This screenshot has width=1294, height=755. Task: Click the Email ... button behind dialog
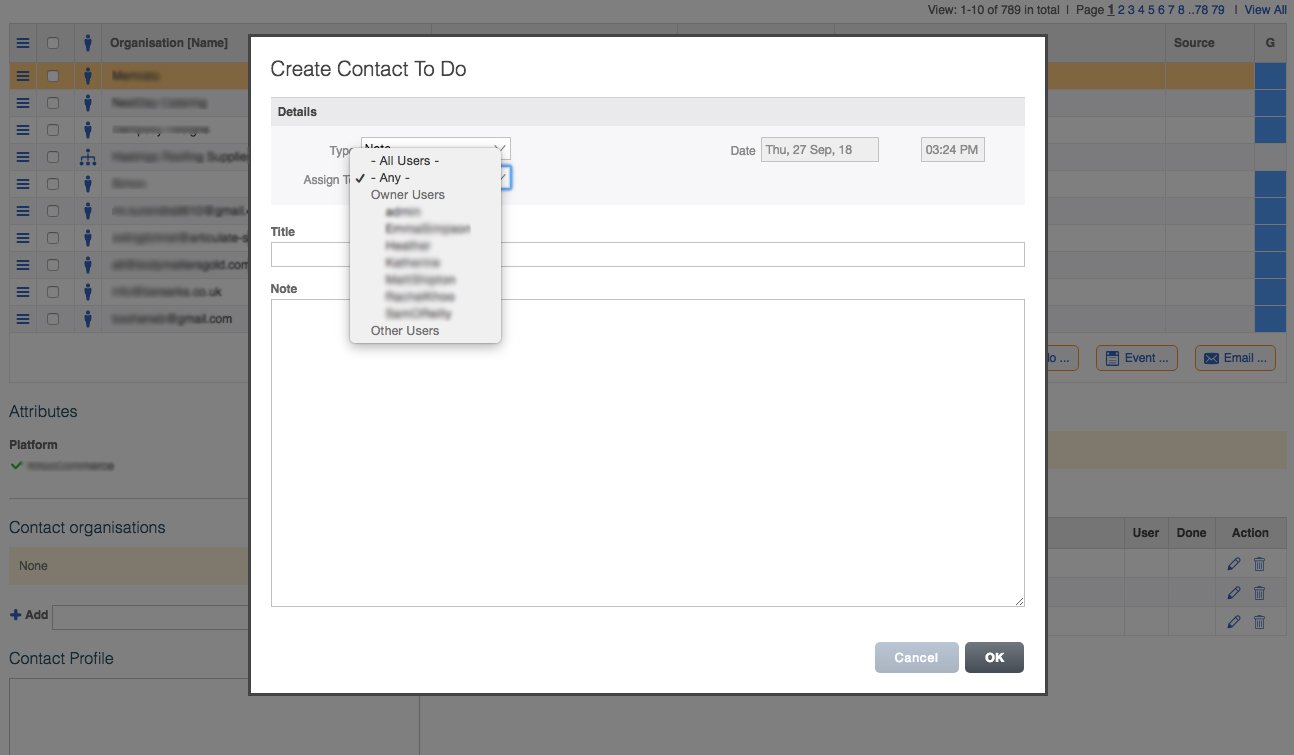pyautogui.click(x=1235, y=358)
